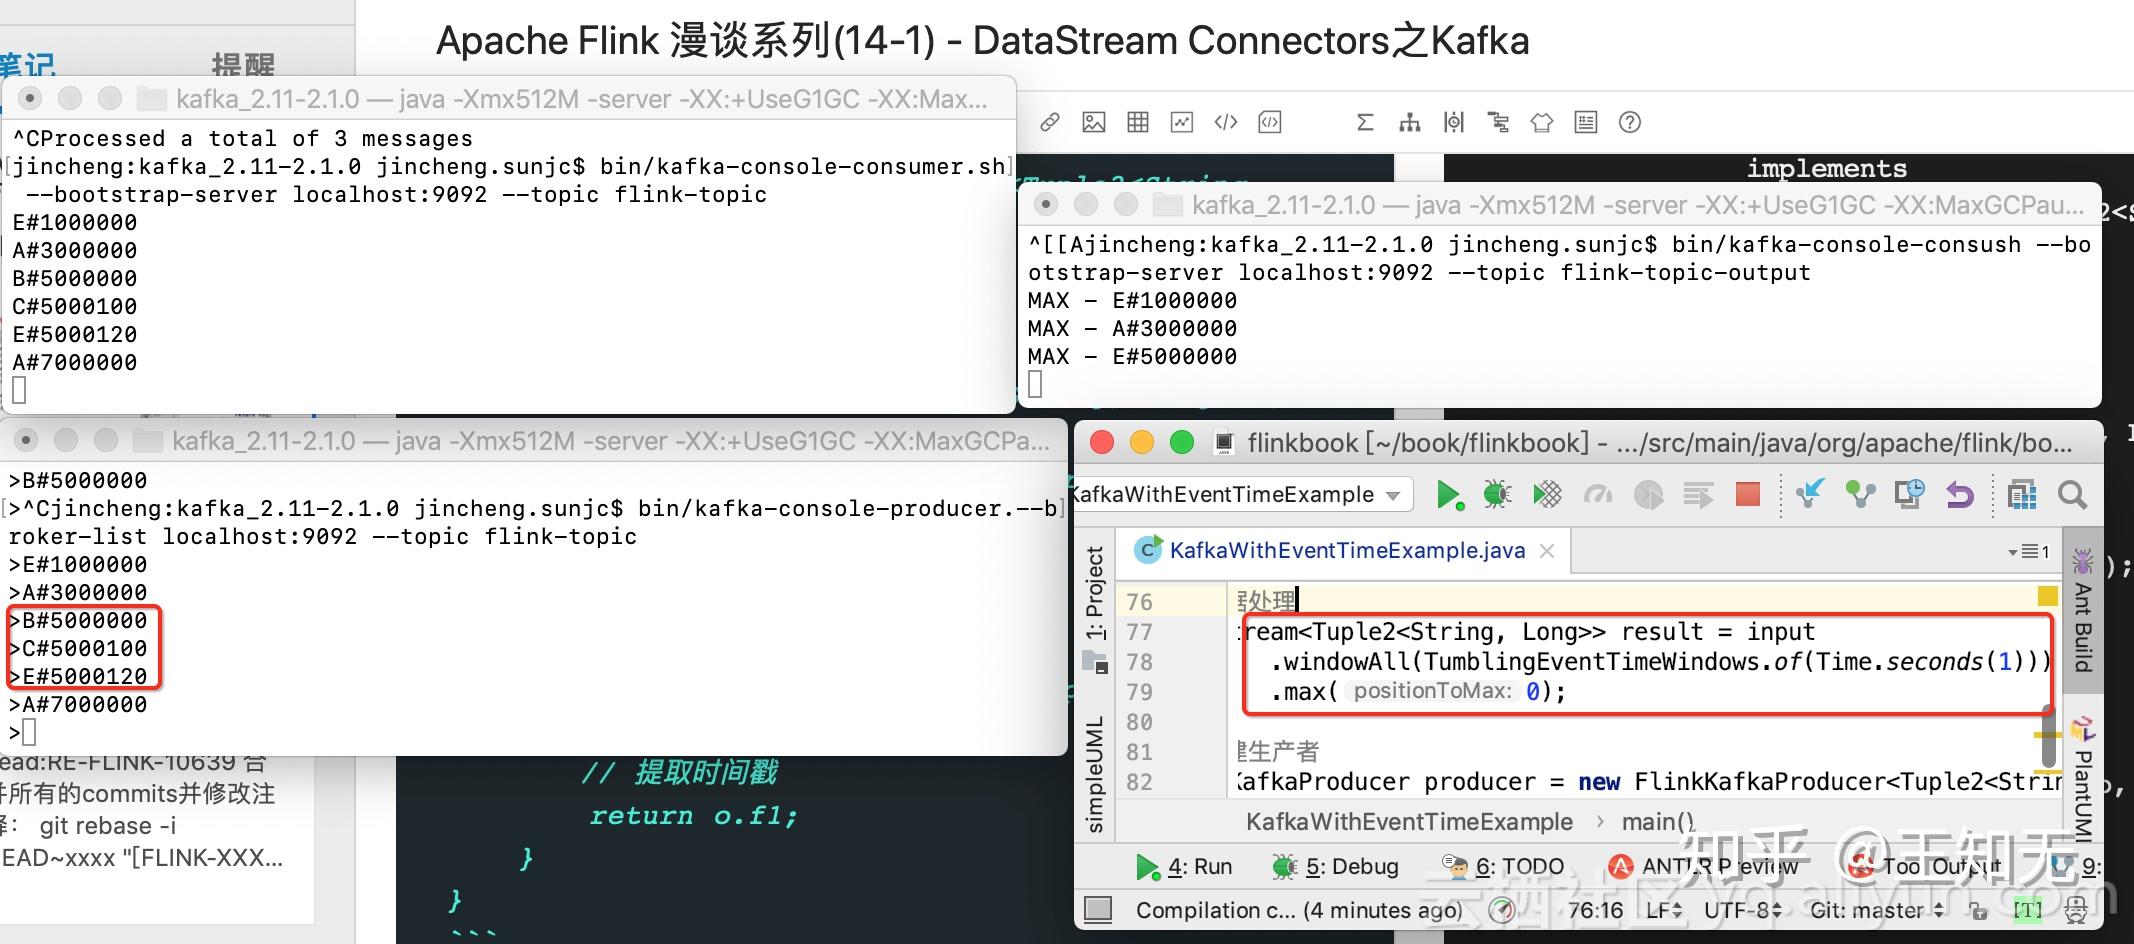Undo last change using purple arrow icon
2134x944 pixels.
[1959, 494]
